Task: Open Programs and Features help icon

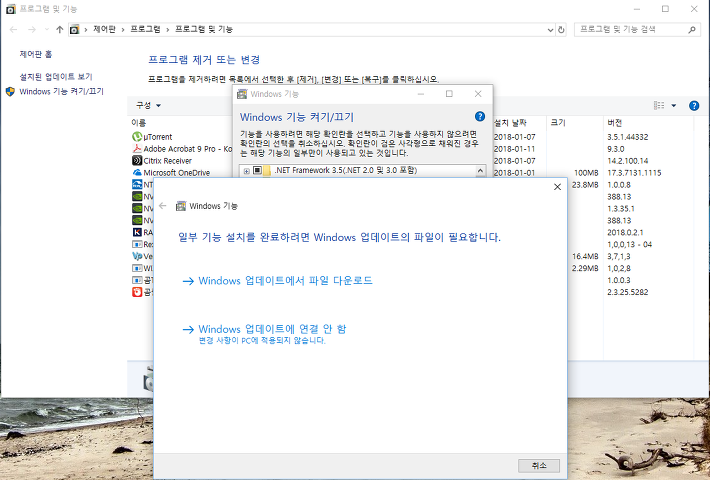Action: [694, 106]
